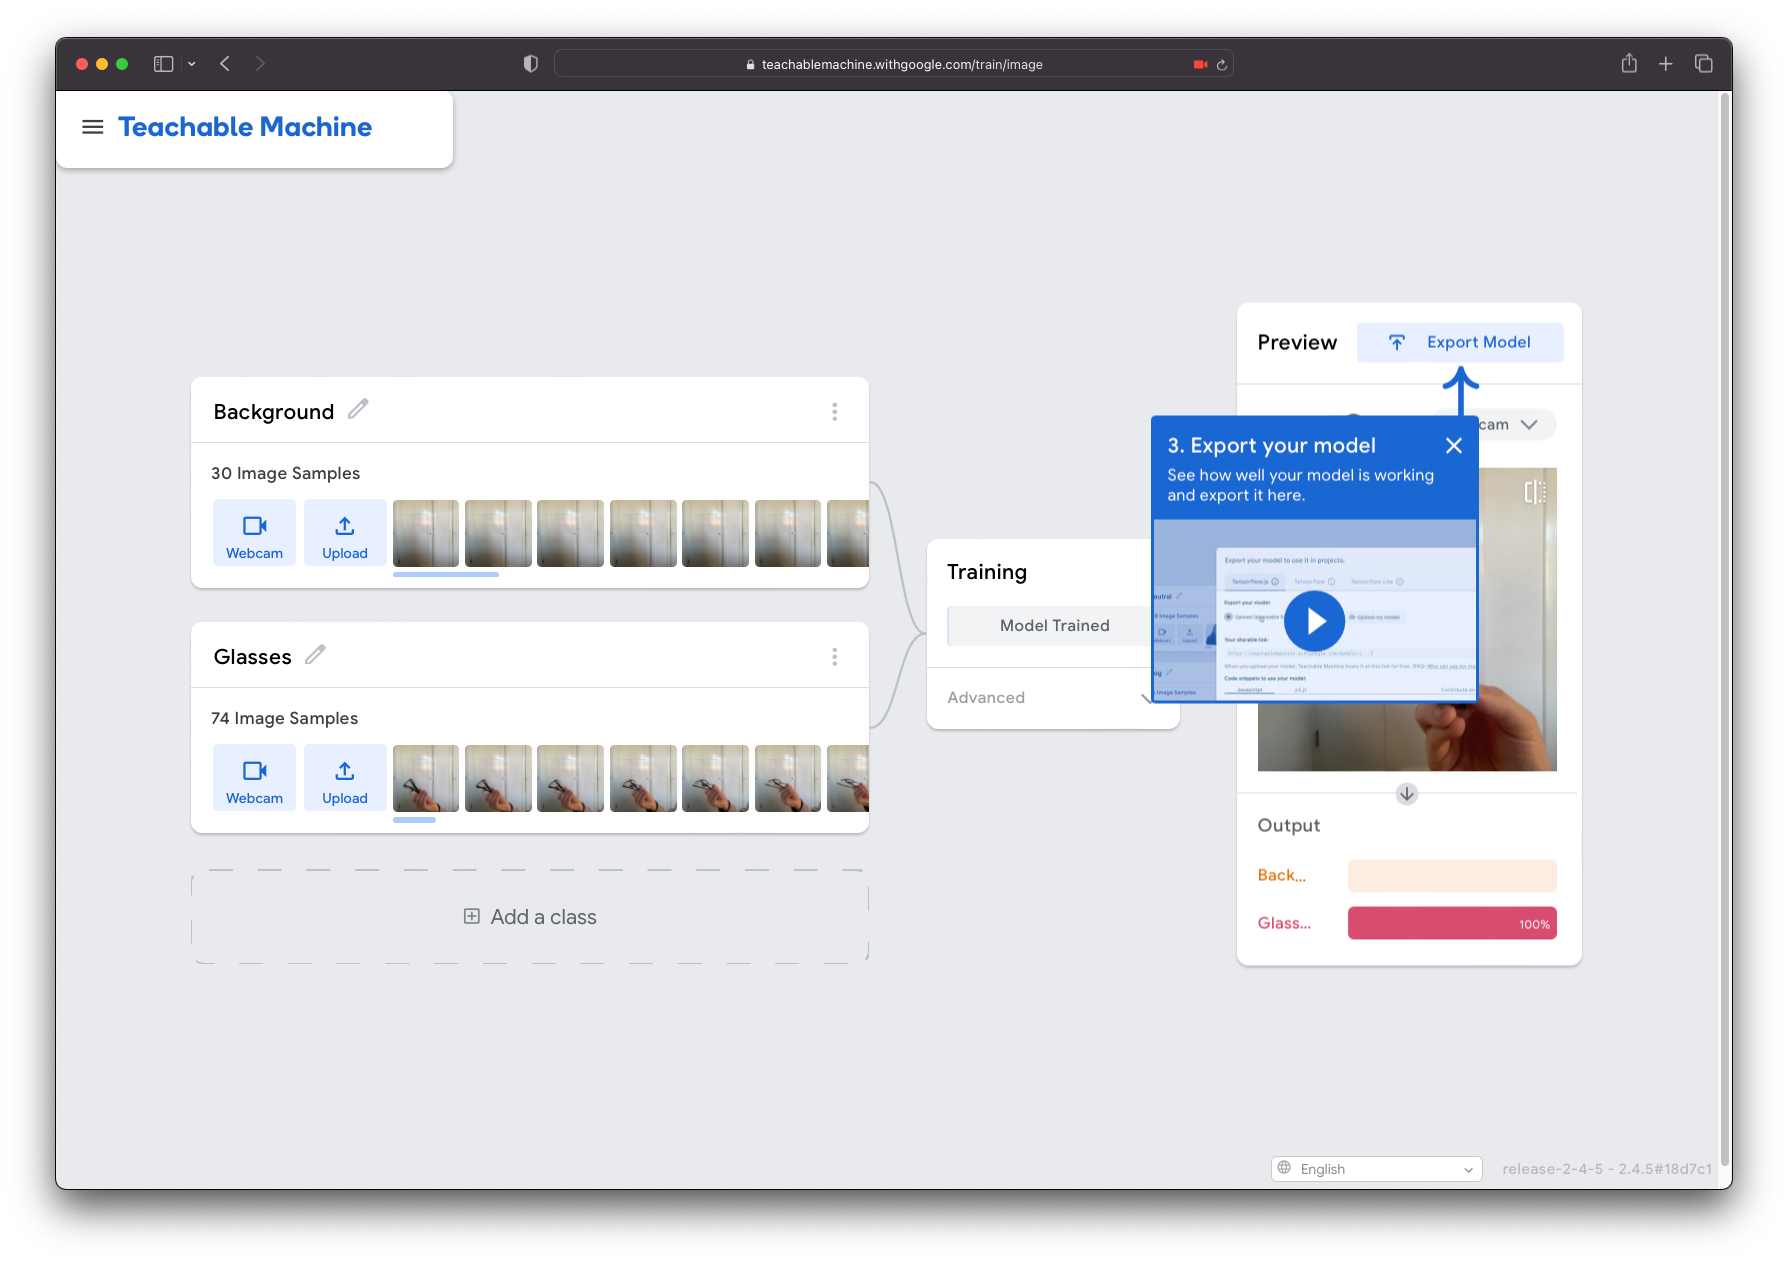Image resolution: width=1788 pixels, height=1263 pixels.
Task: Edit the Glasses class name pencil
Action: pos(315,655)
